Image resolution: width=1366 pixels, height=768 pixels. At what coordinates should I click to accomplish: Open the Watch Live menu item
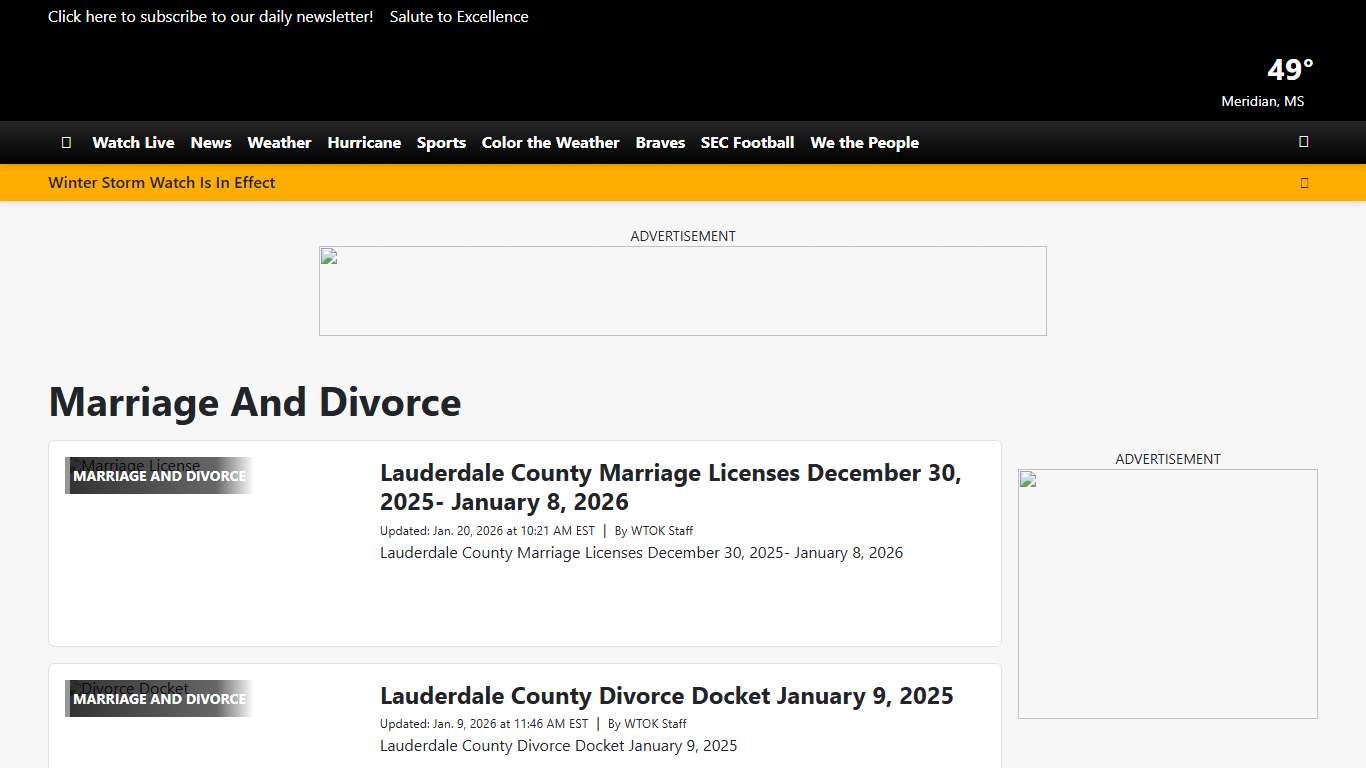[x=132, y=142]
